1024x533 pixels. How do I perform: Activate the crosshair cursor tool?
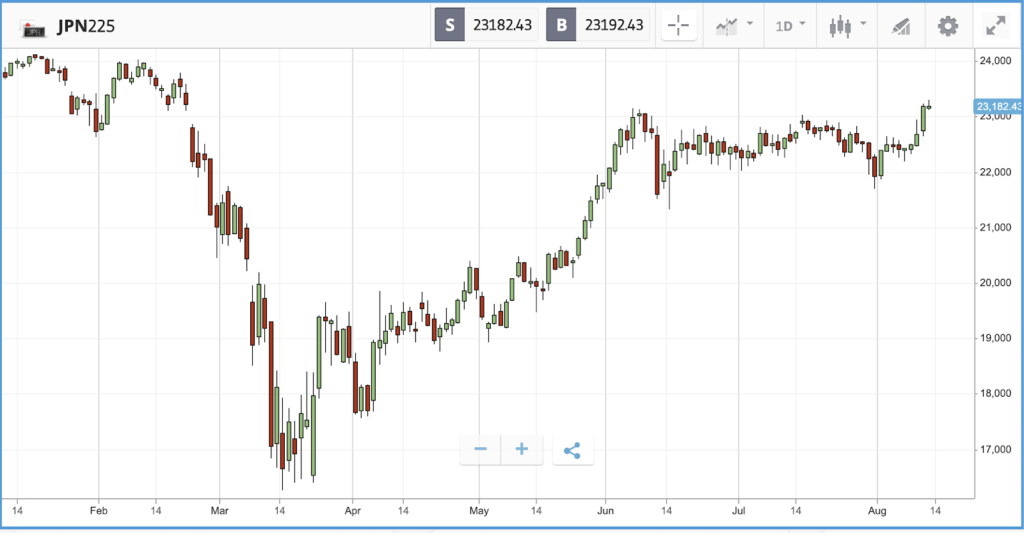click(x=679, y=26)
